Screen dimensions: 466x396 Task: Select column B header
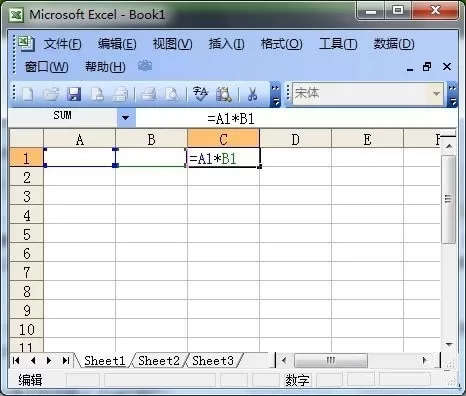click(x=151, y=139)
